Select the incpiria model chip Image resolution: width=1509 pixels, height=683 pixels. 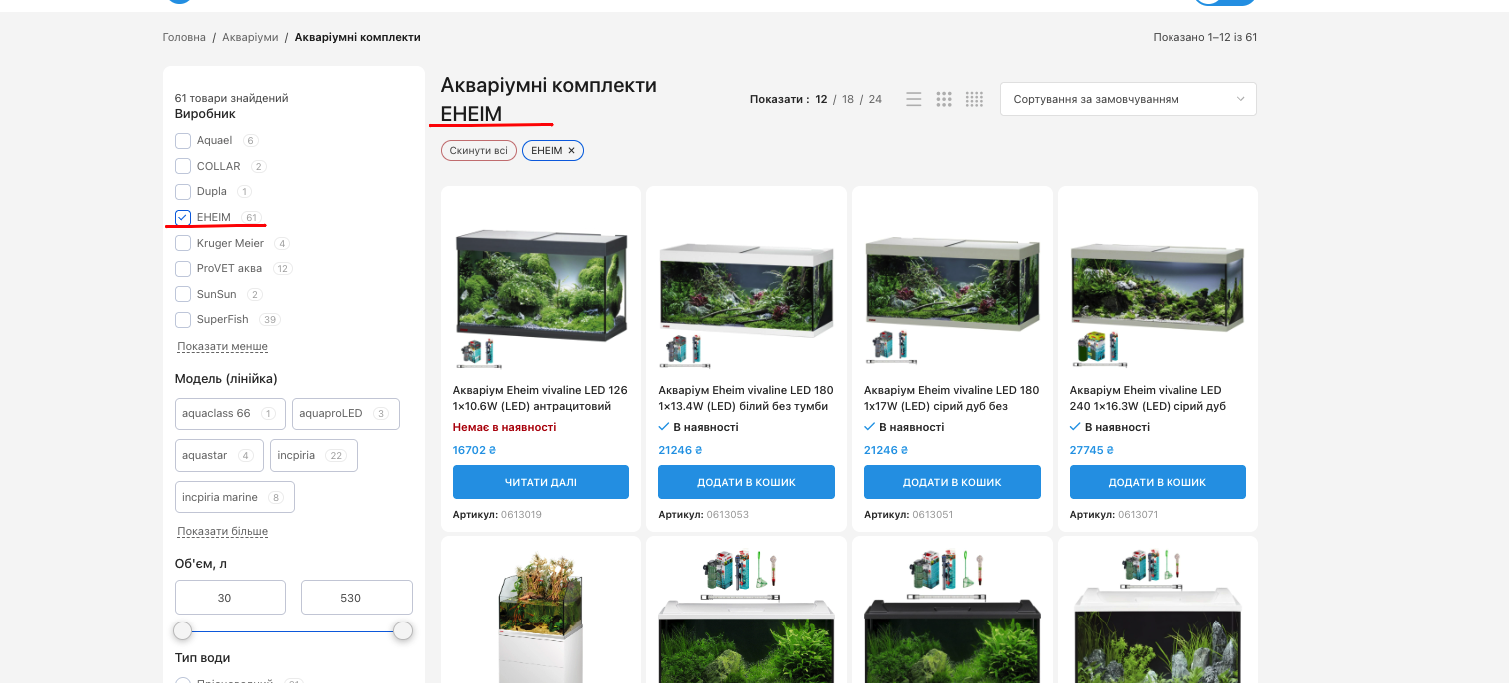pos(314,455)
